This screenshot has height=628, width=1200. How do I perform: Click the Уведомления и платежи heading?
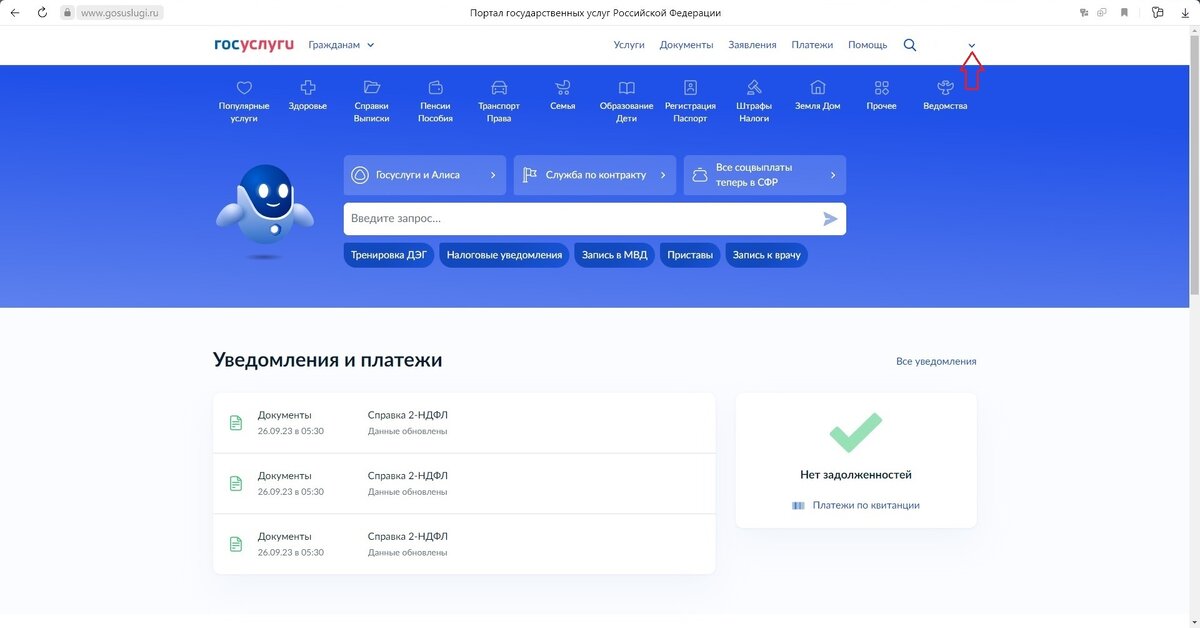328,360
